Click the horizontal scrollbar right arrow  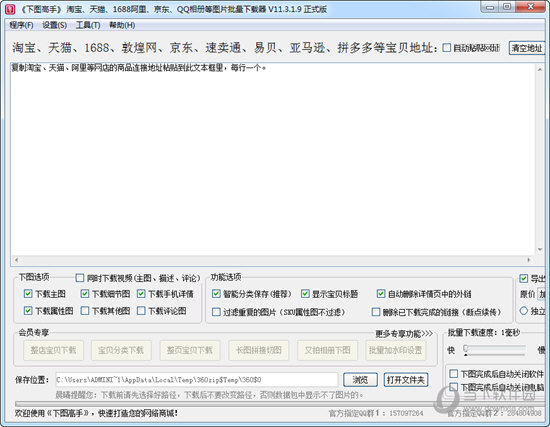(x=529, y=260)
